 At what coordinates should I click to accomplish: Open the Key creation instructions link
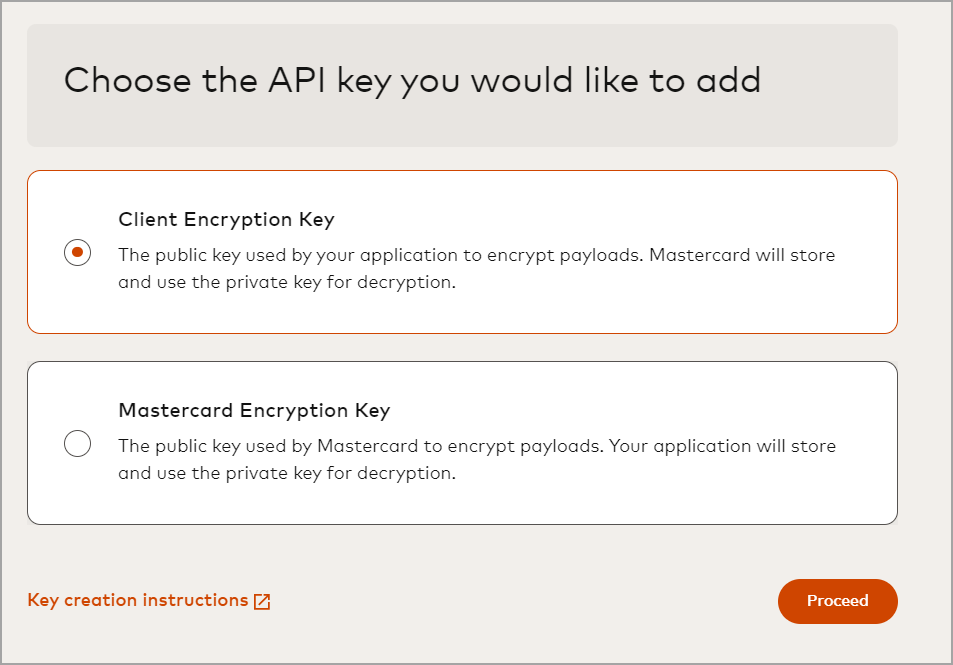[138, 601]
